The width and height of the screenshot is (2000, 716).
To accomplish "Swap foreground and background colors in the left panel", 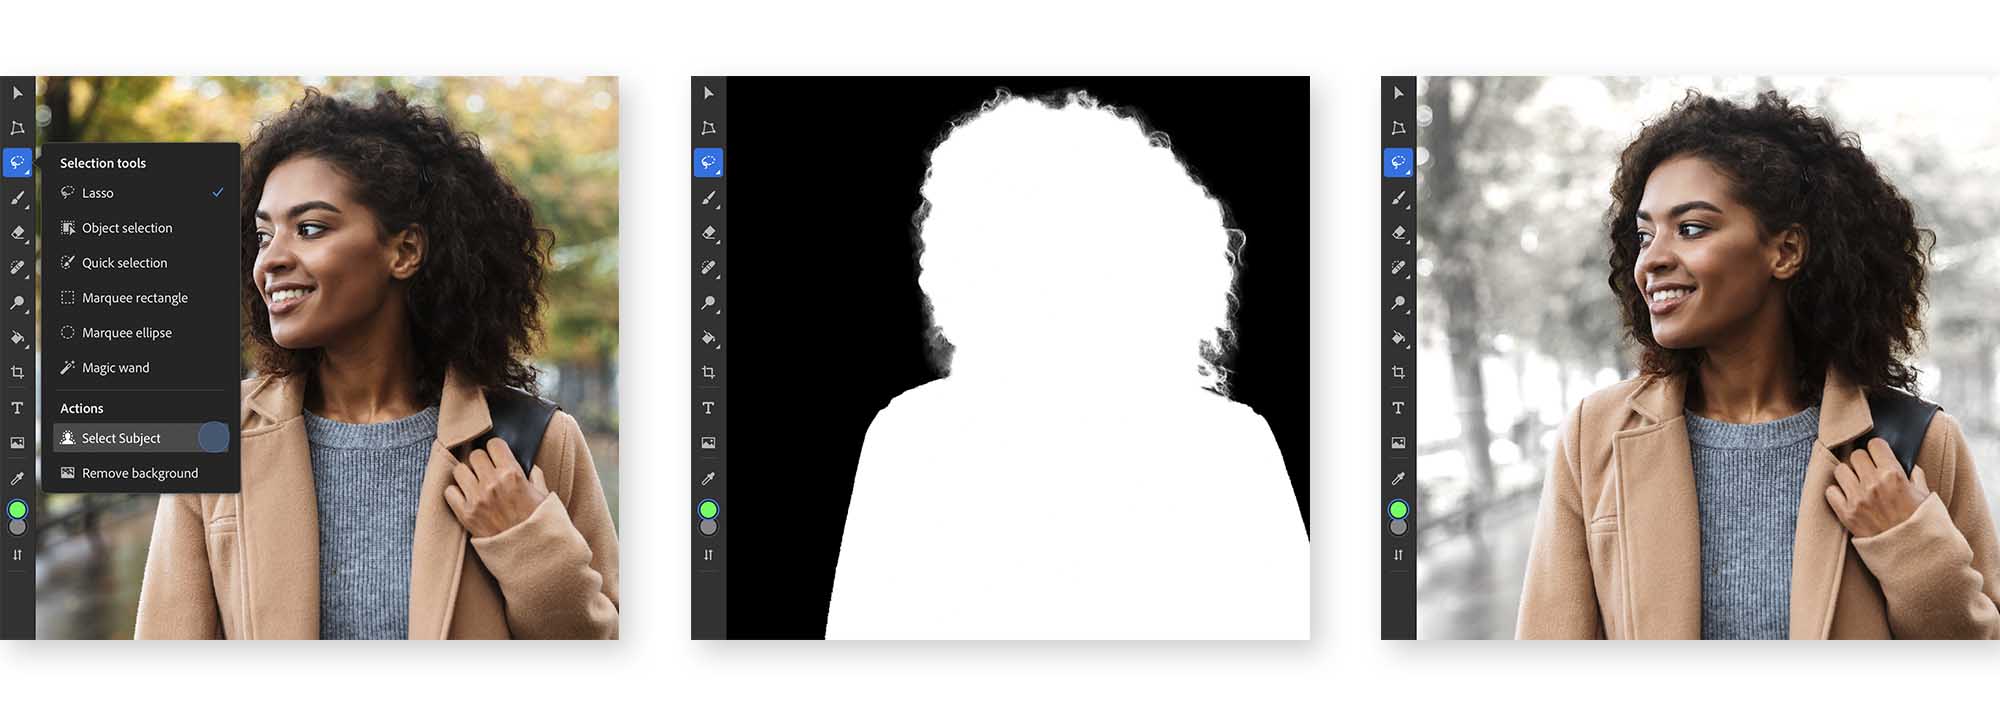I will (18, 555).
